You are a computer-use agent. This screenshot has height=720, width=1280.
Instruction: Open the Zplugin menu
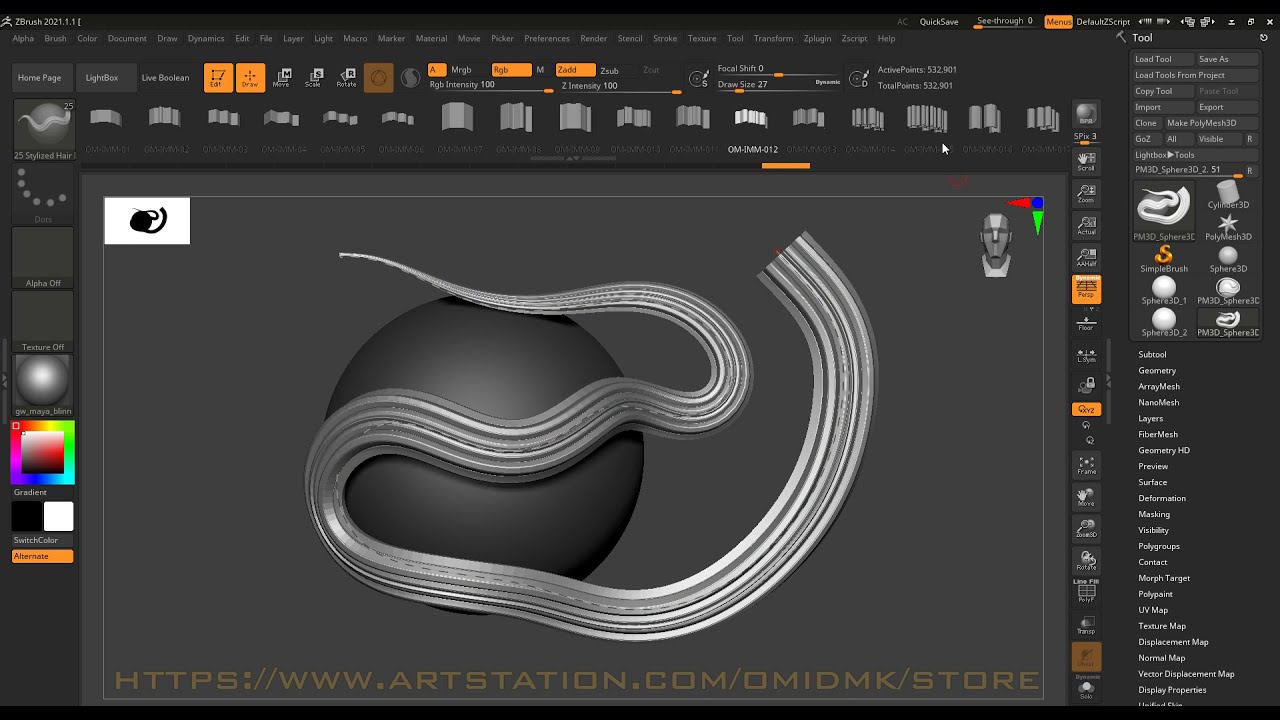coord(817,38)
